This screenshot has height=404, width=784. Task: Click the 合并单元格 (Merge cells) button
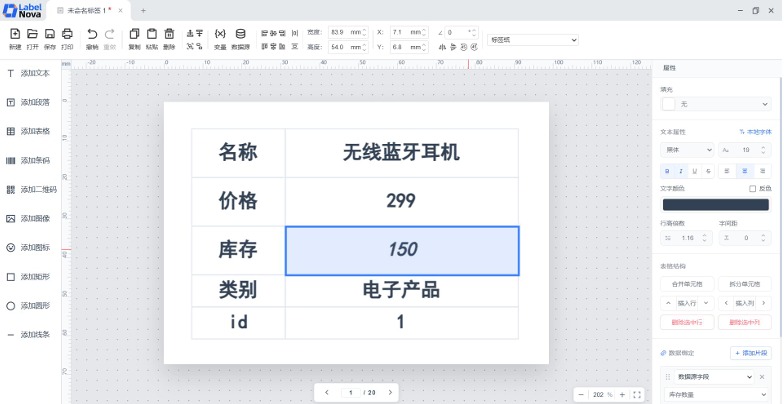click(x=687, y=284)
